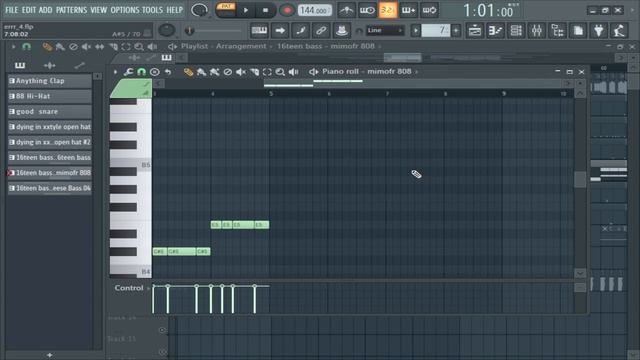Select the Piano roll Draw pencil tool
640x360 pixels.
188,72
